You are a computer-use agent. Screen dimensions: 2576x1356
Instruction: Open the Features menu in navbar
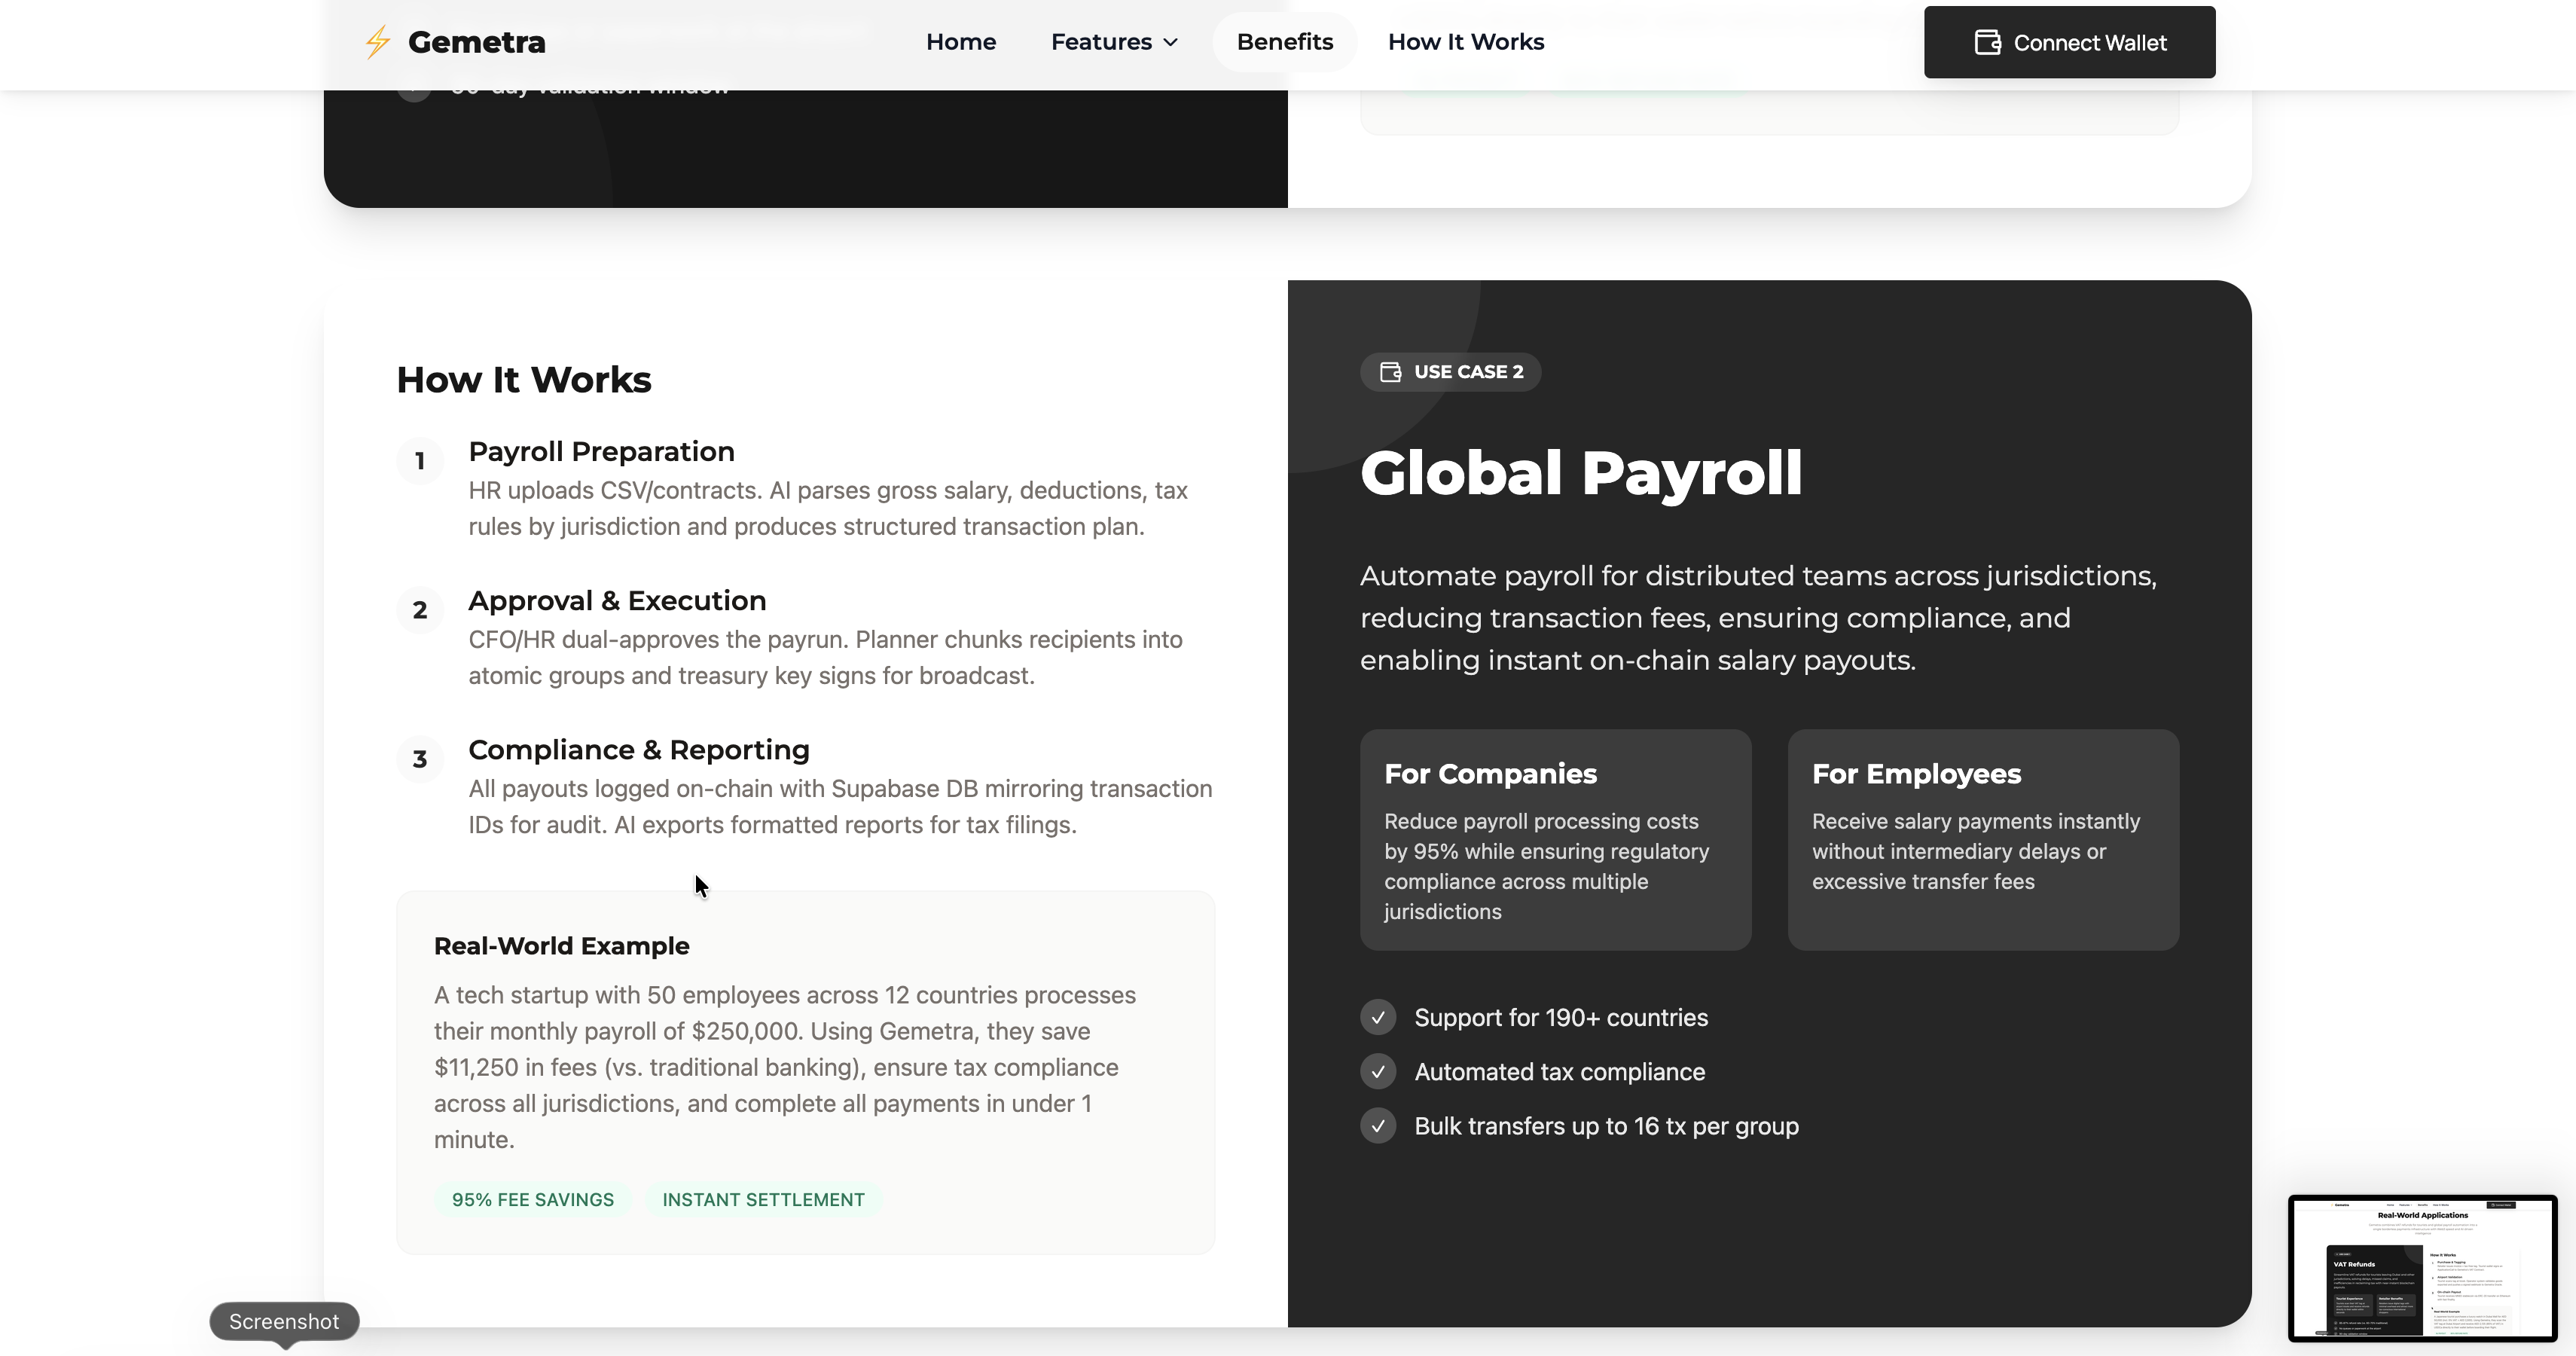[1101, 42]
